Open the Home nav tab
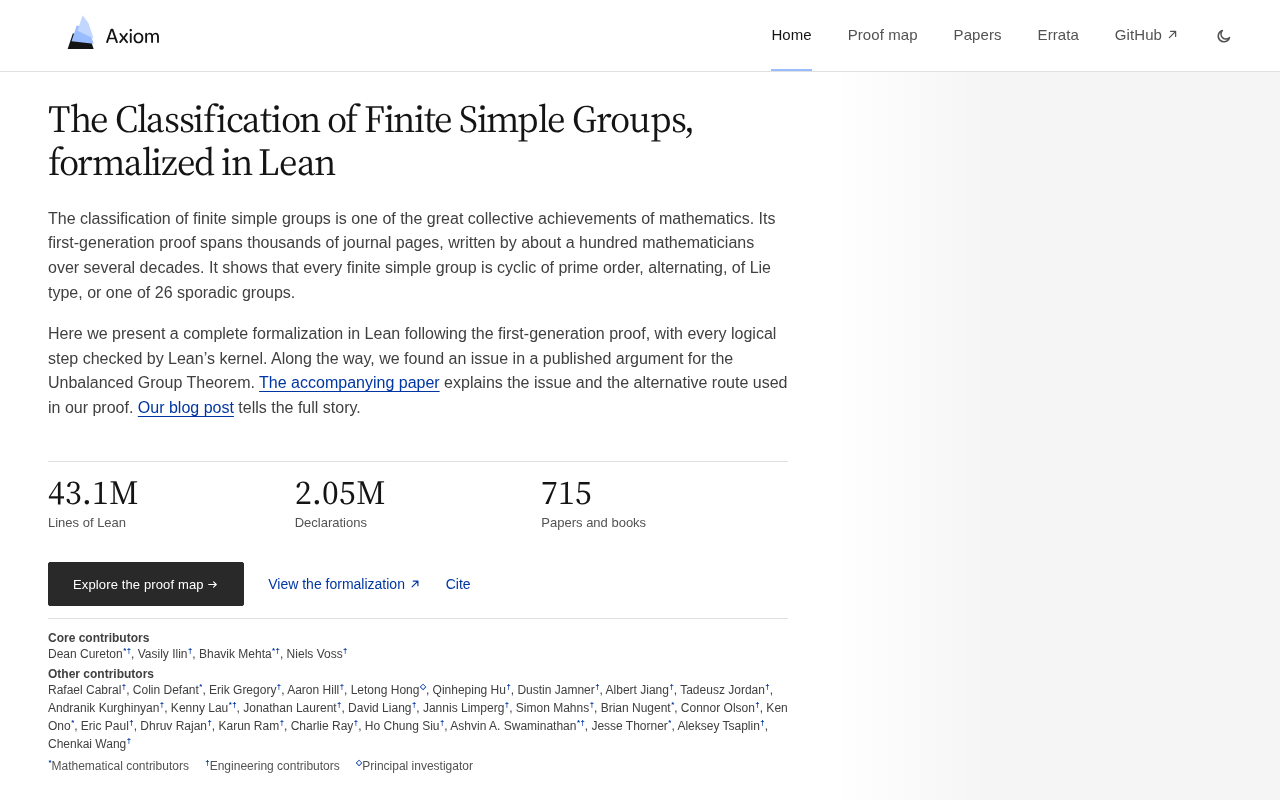The width and height of the screenshot is (1280, 800). (791, 35)
